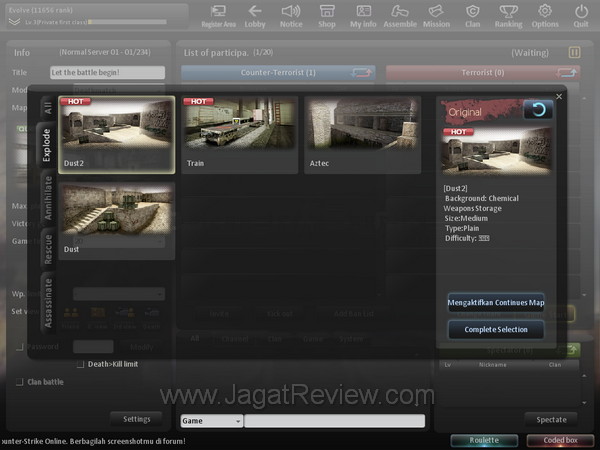Click the Counter-Terrorist team switch icon
Screen dimensions: 600x450
pyautogui.click(x=361, y=72)
